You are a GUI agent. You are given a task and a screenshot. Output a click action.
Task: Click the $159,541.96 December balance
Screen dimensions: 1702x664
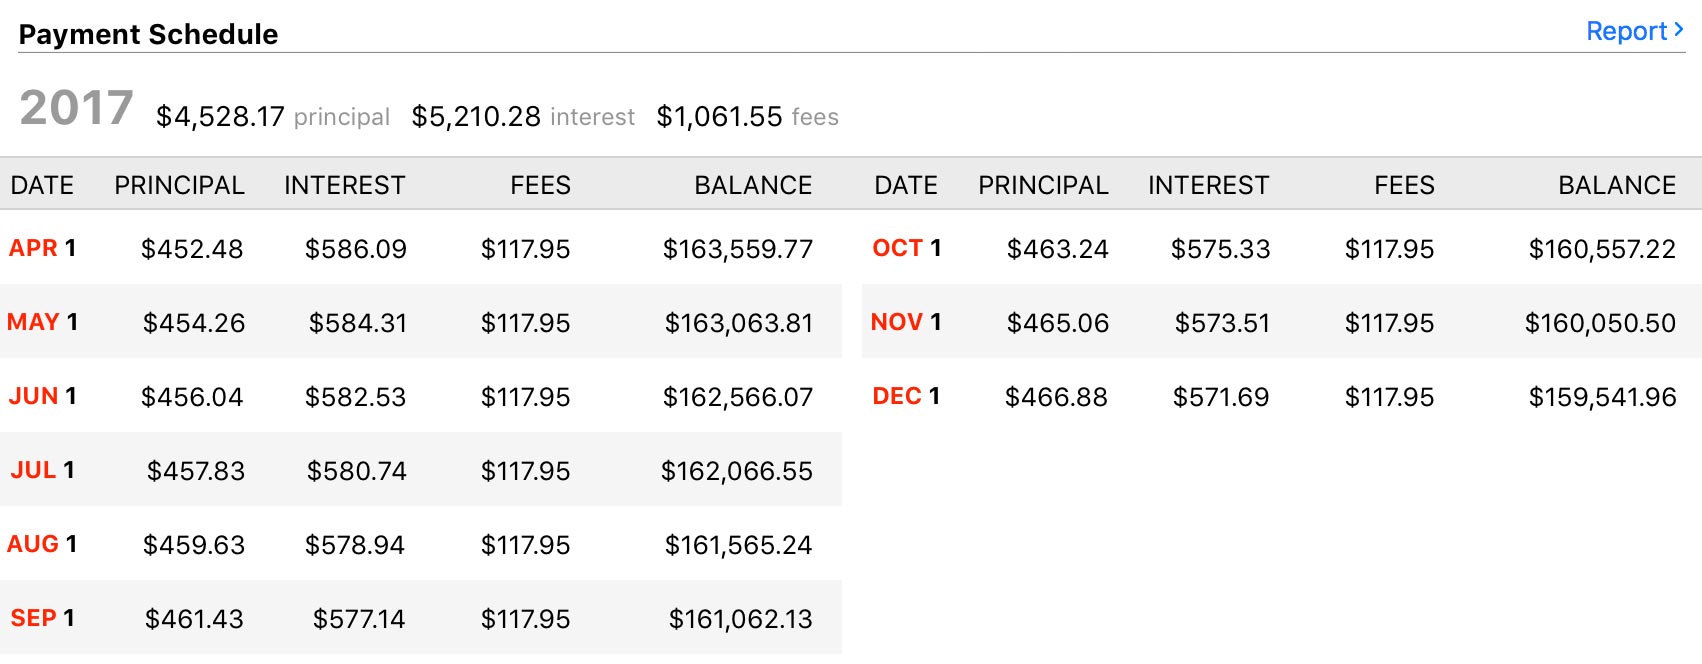[x=1602, y=397]
